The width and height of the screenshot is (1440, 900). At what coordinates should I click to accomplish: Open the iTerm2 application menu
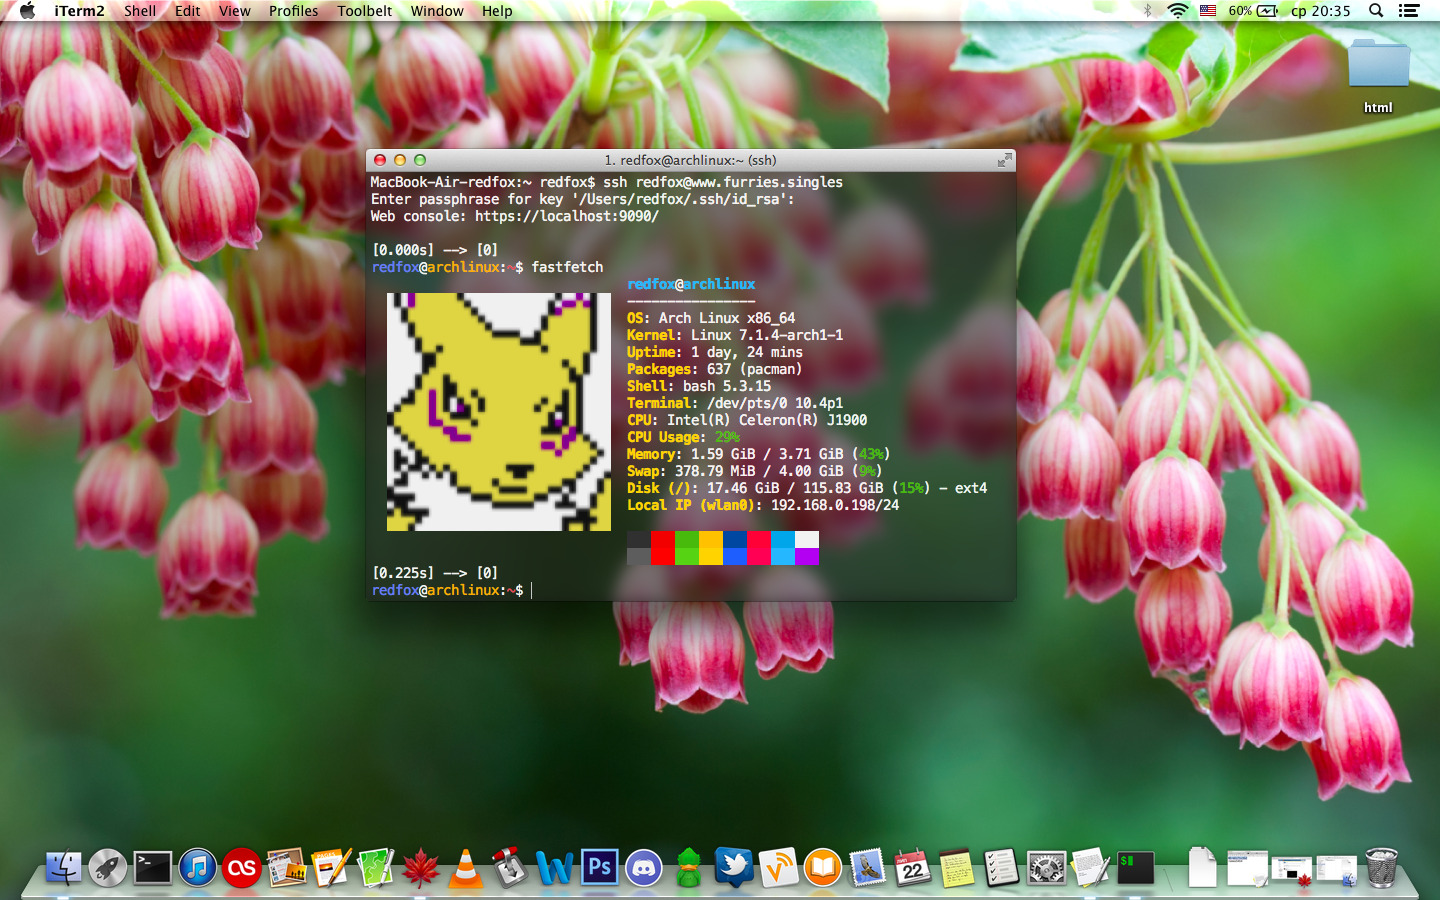(x=79, y=11)
